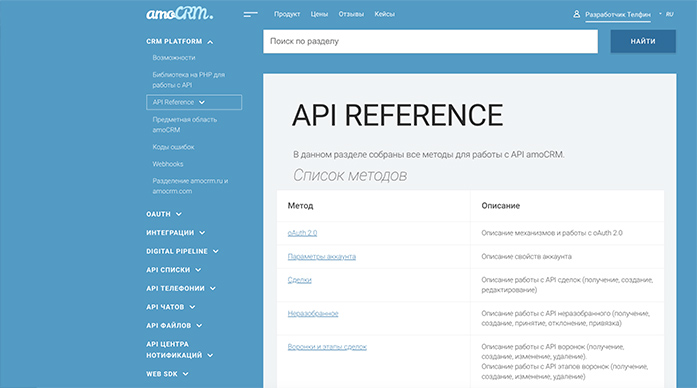697x388 pixels.
Task: Collapse the CRM PLATFORM section
Action: (180, 41)
